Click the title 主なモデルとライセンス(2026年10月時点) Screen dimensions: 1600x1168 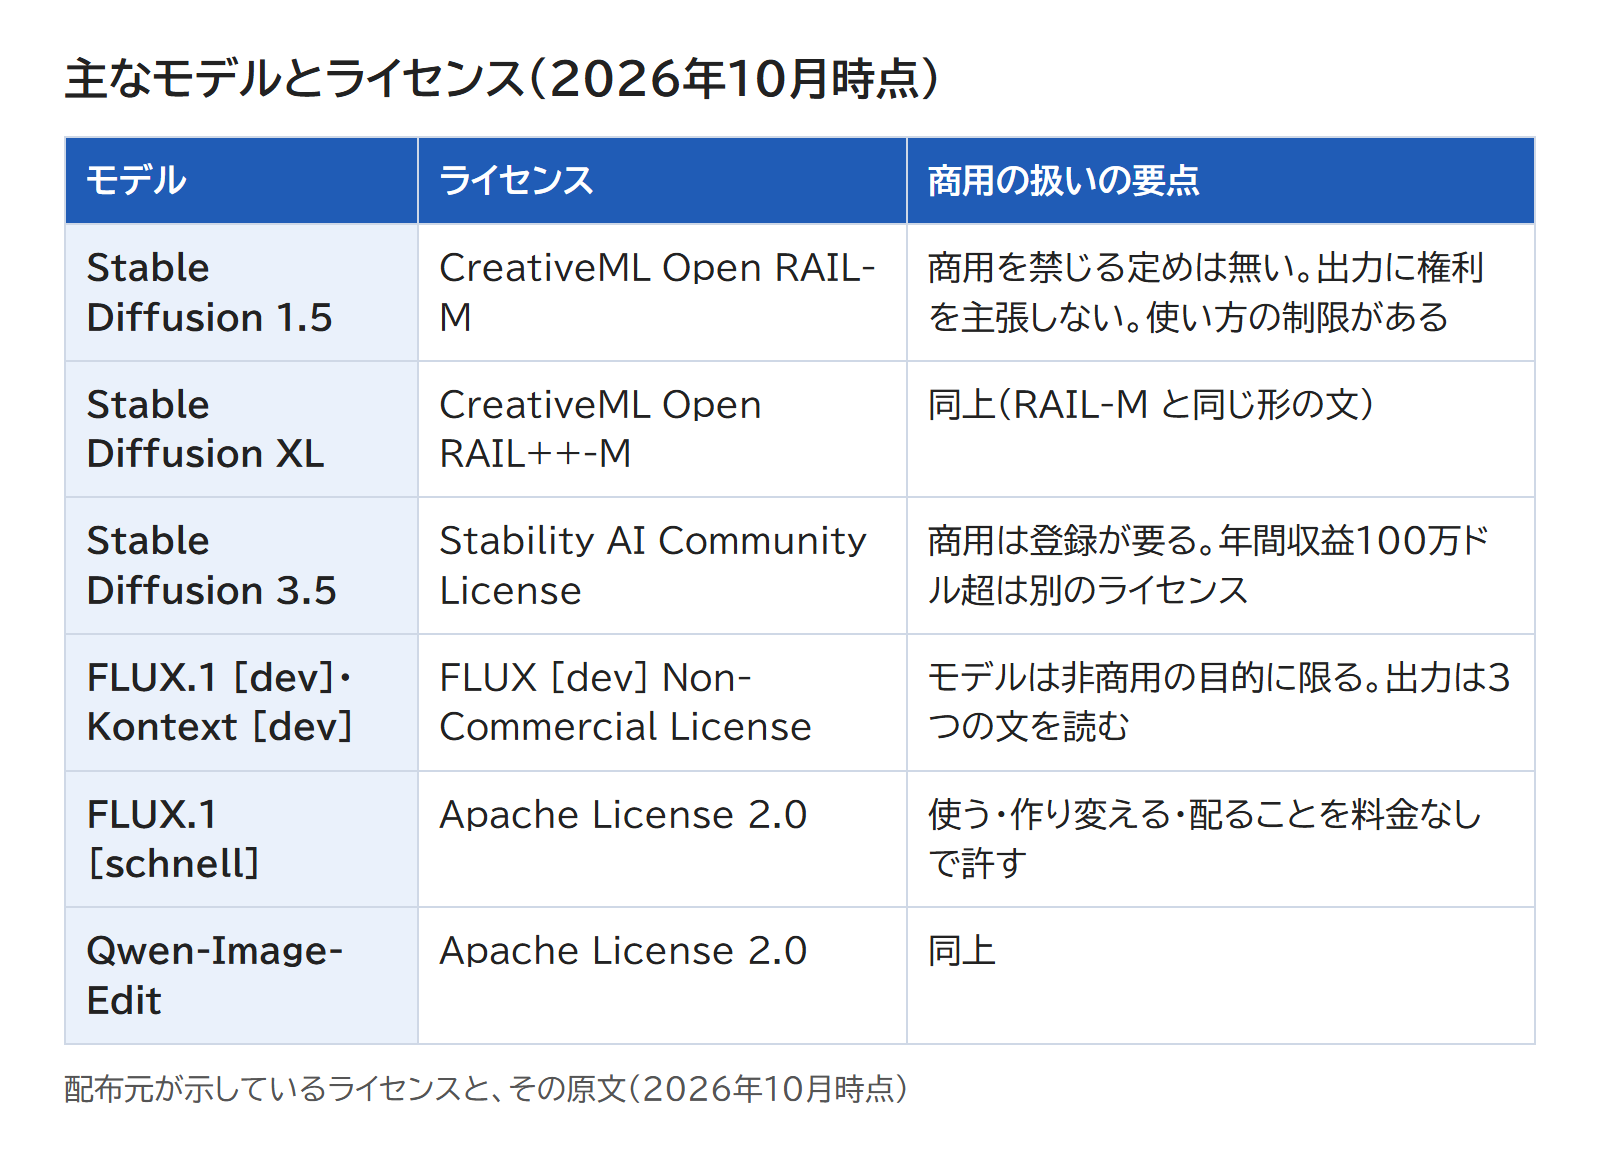(502, 79)
